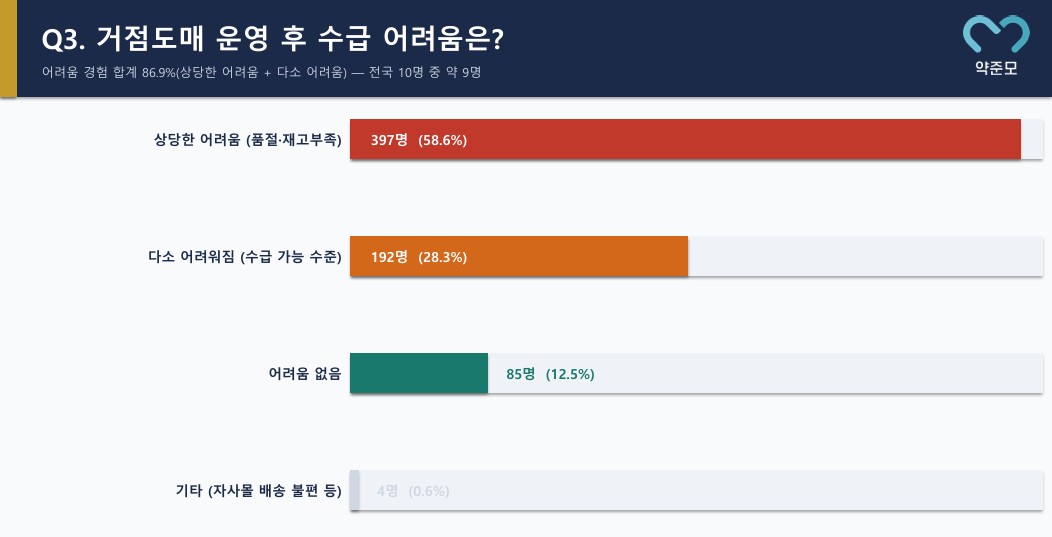This screenshot has height=537, width=1052.
Task: Click the 상당한 어려움 (품절·재고부족) label
Action: 247,140
